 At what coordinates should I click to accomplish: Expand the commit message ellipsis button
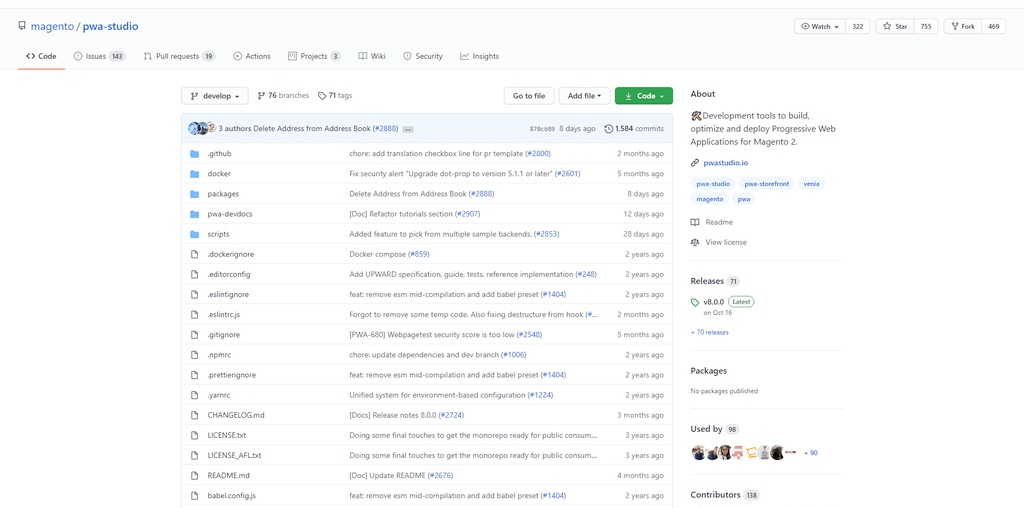point(408,129)
